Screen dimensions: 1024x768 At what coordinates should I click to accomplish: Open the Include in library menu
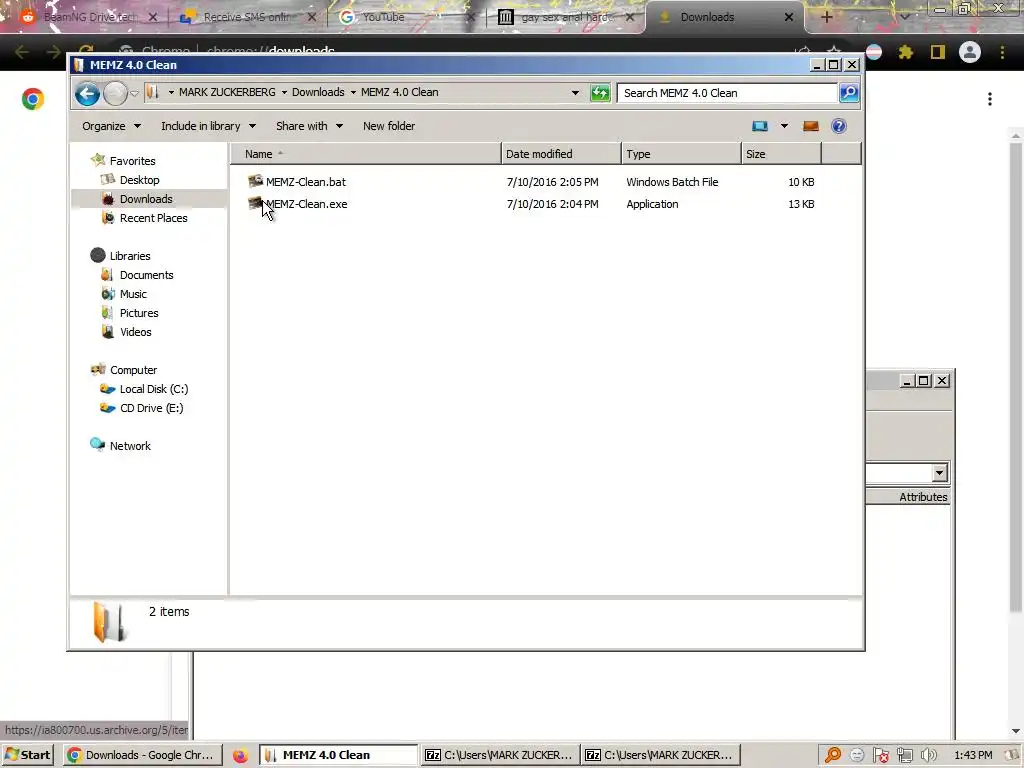(x=208, y=126)
